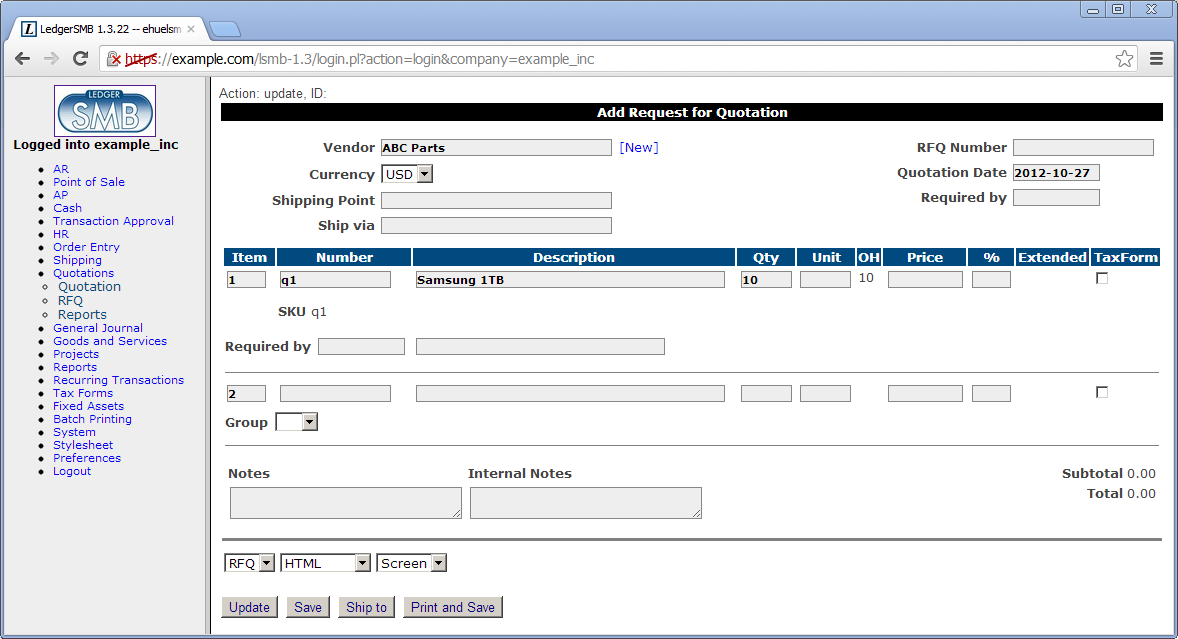1178x639 pixels.
Task: Open the Chrome menu hamburger icon
Action: point(1156,59)
